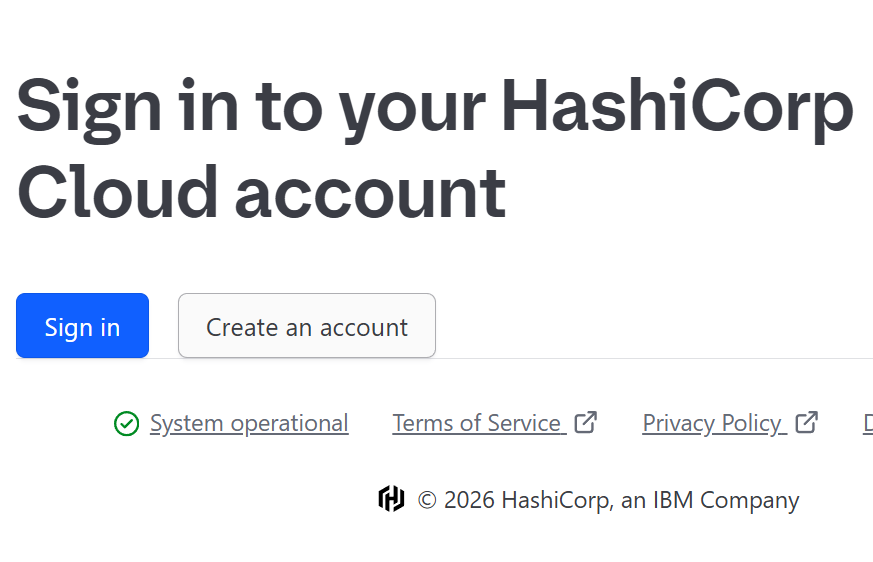Open the System operational status link
873x562 pixels.
point(249,423)
